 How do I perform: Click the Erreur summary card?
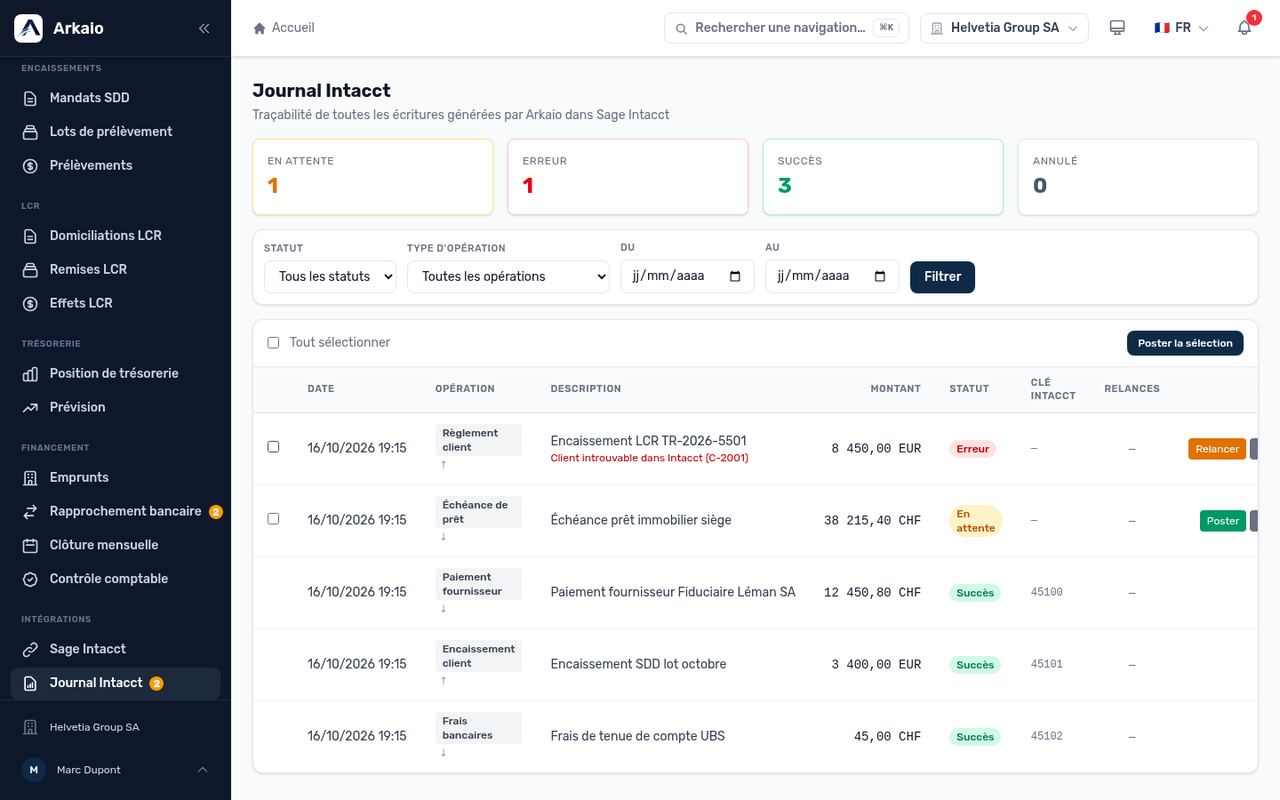pyautogui.click(x=628, y=177)
